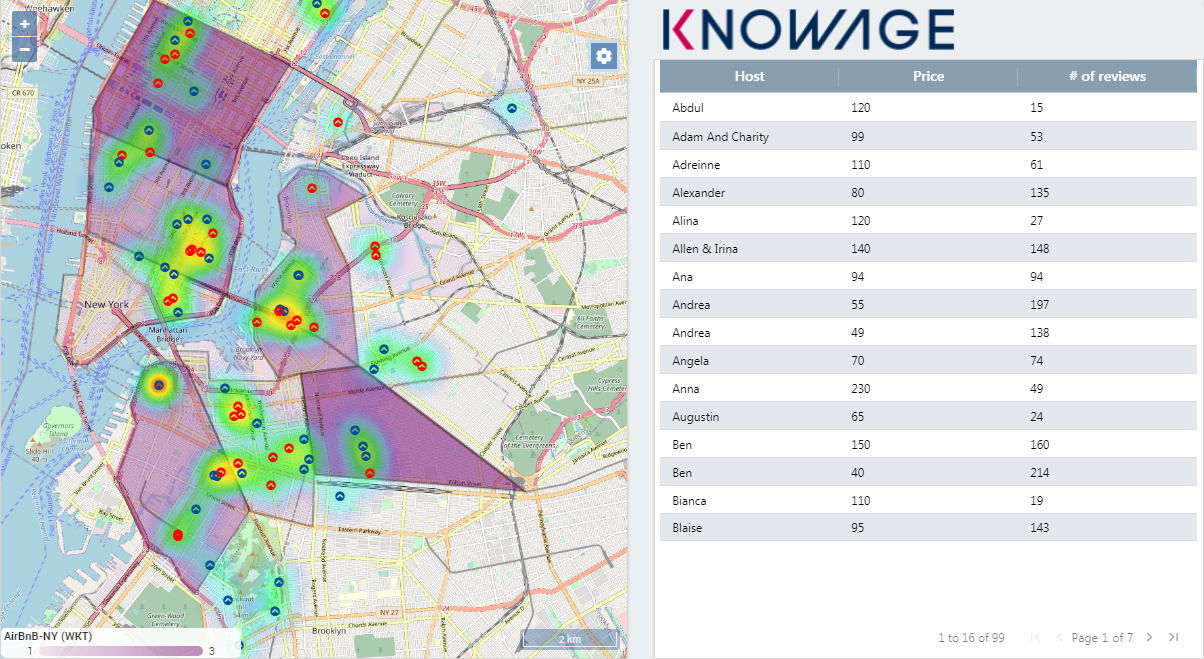The image size is (1204, 659).
Task: Click Alexander's review count 135
Action: pos(1041,192)
